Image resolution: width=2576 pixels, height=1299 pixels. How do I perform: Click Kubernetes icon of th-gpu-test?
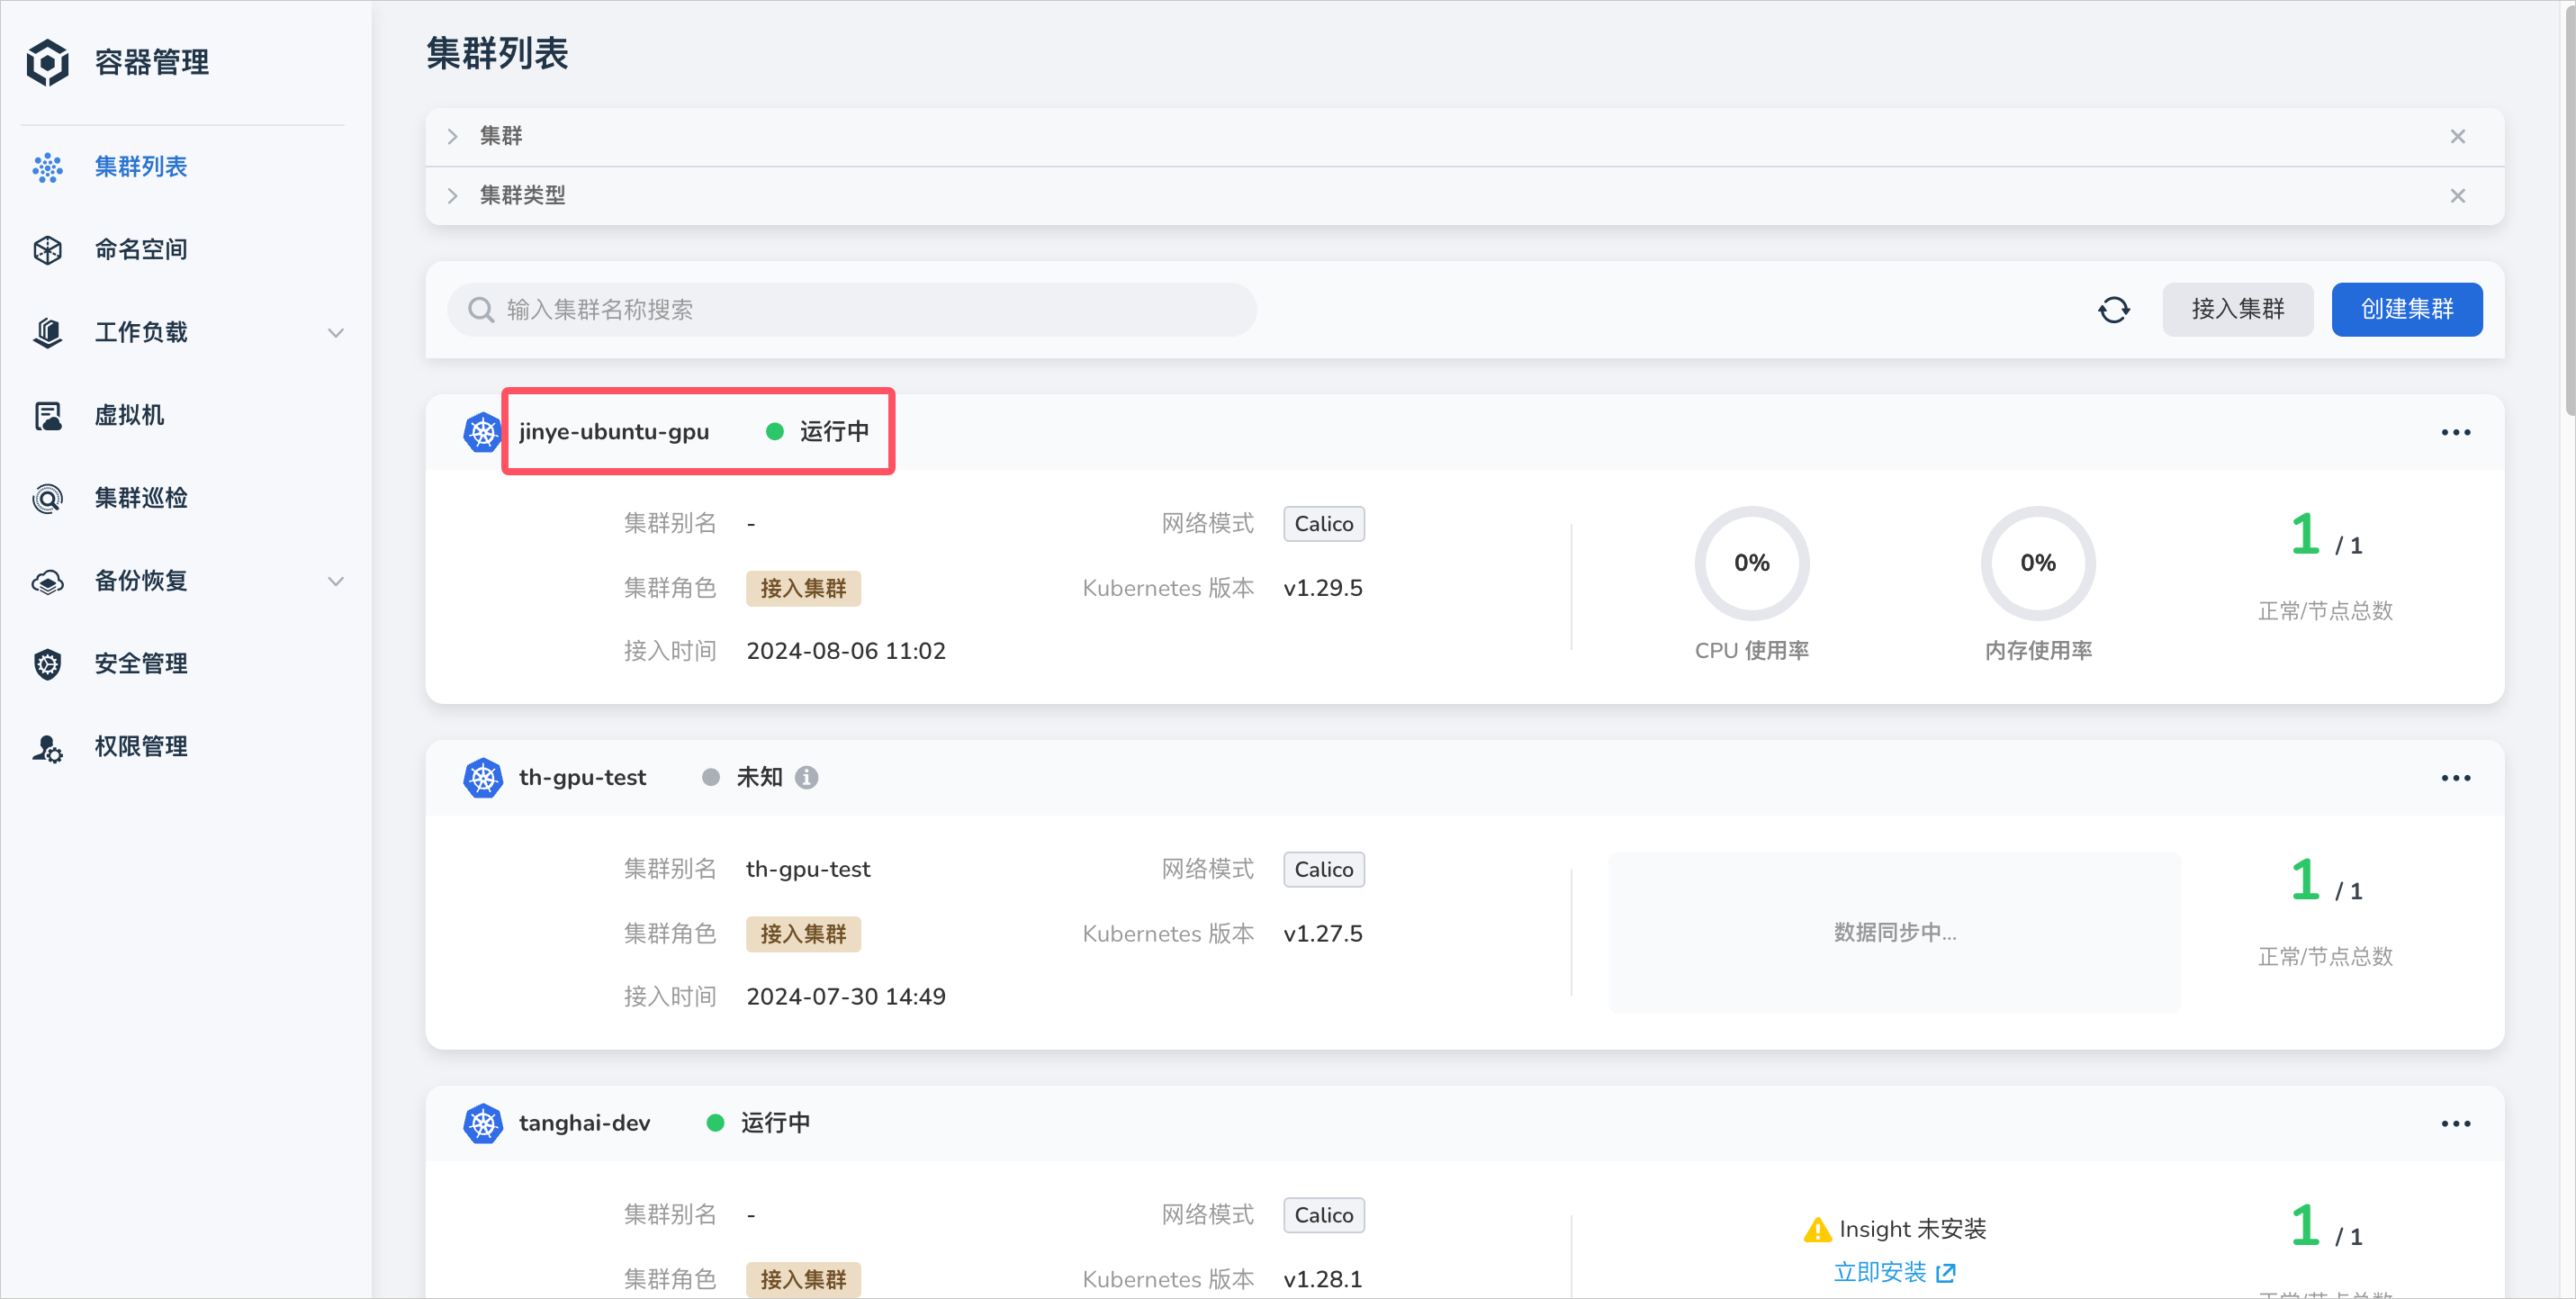coord(483,777)
